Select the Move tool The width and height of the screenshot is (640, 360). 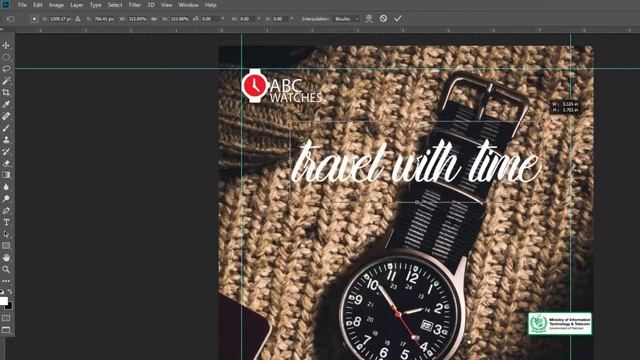click(6, 45)
